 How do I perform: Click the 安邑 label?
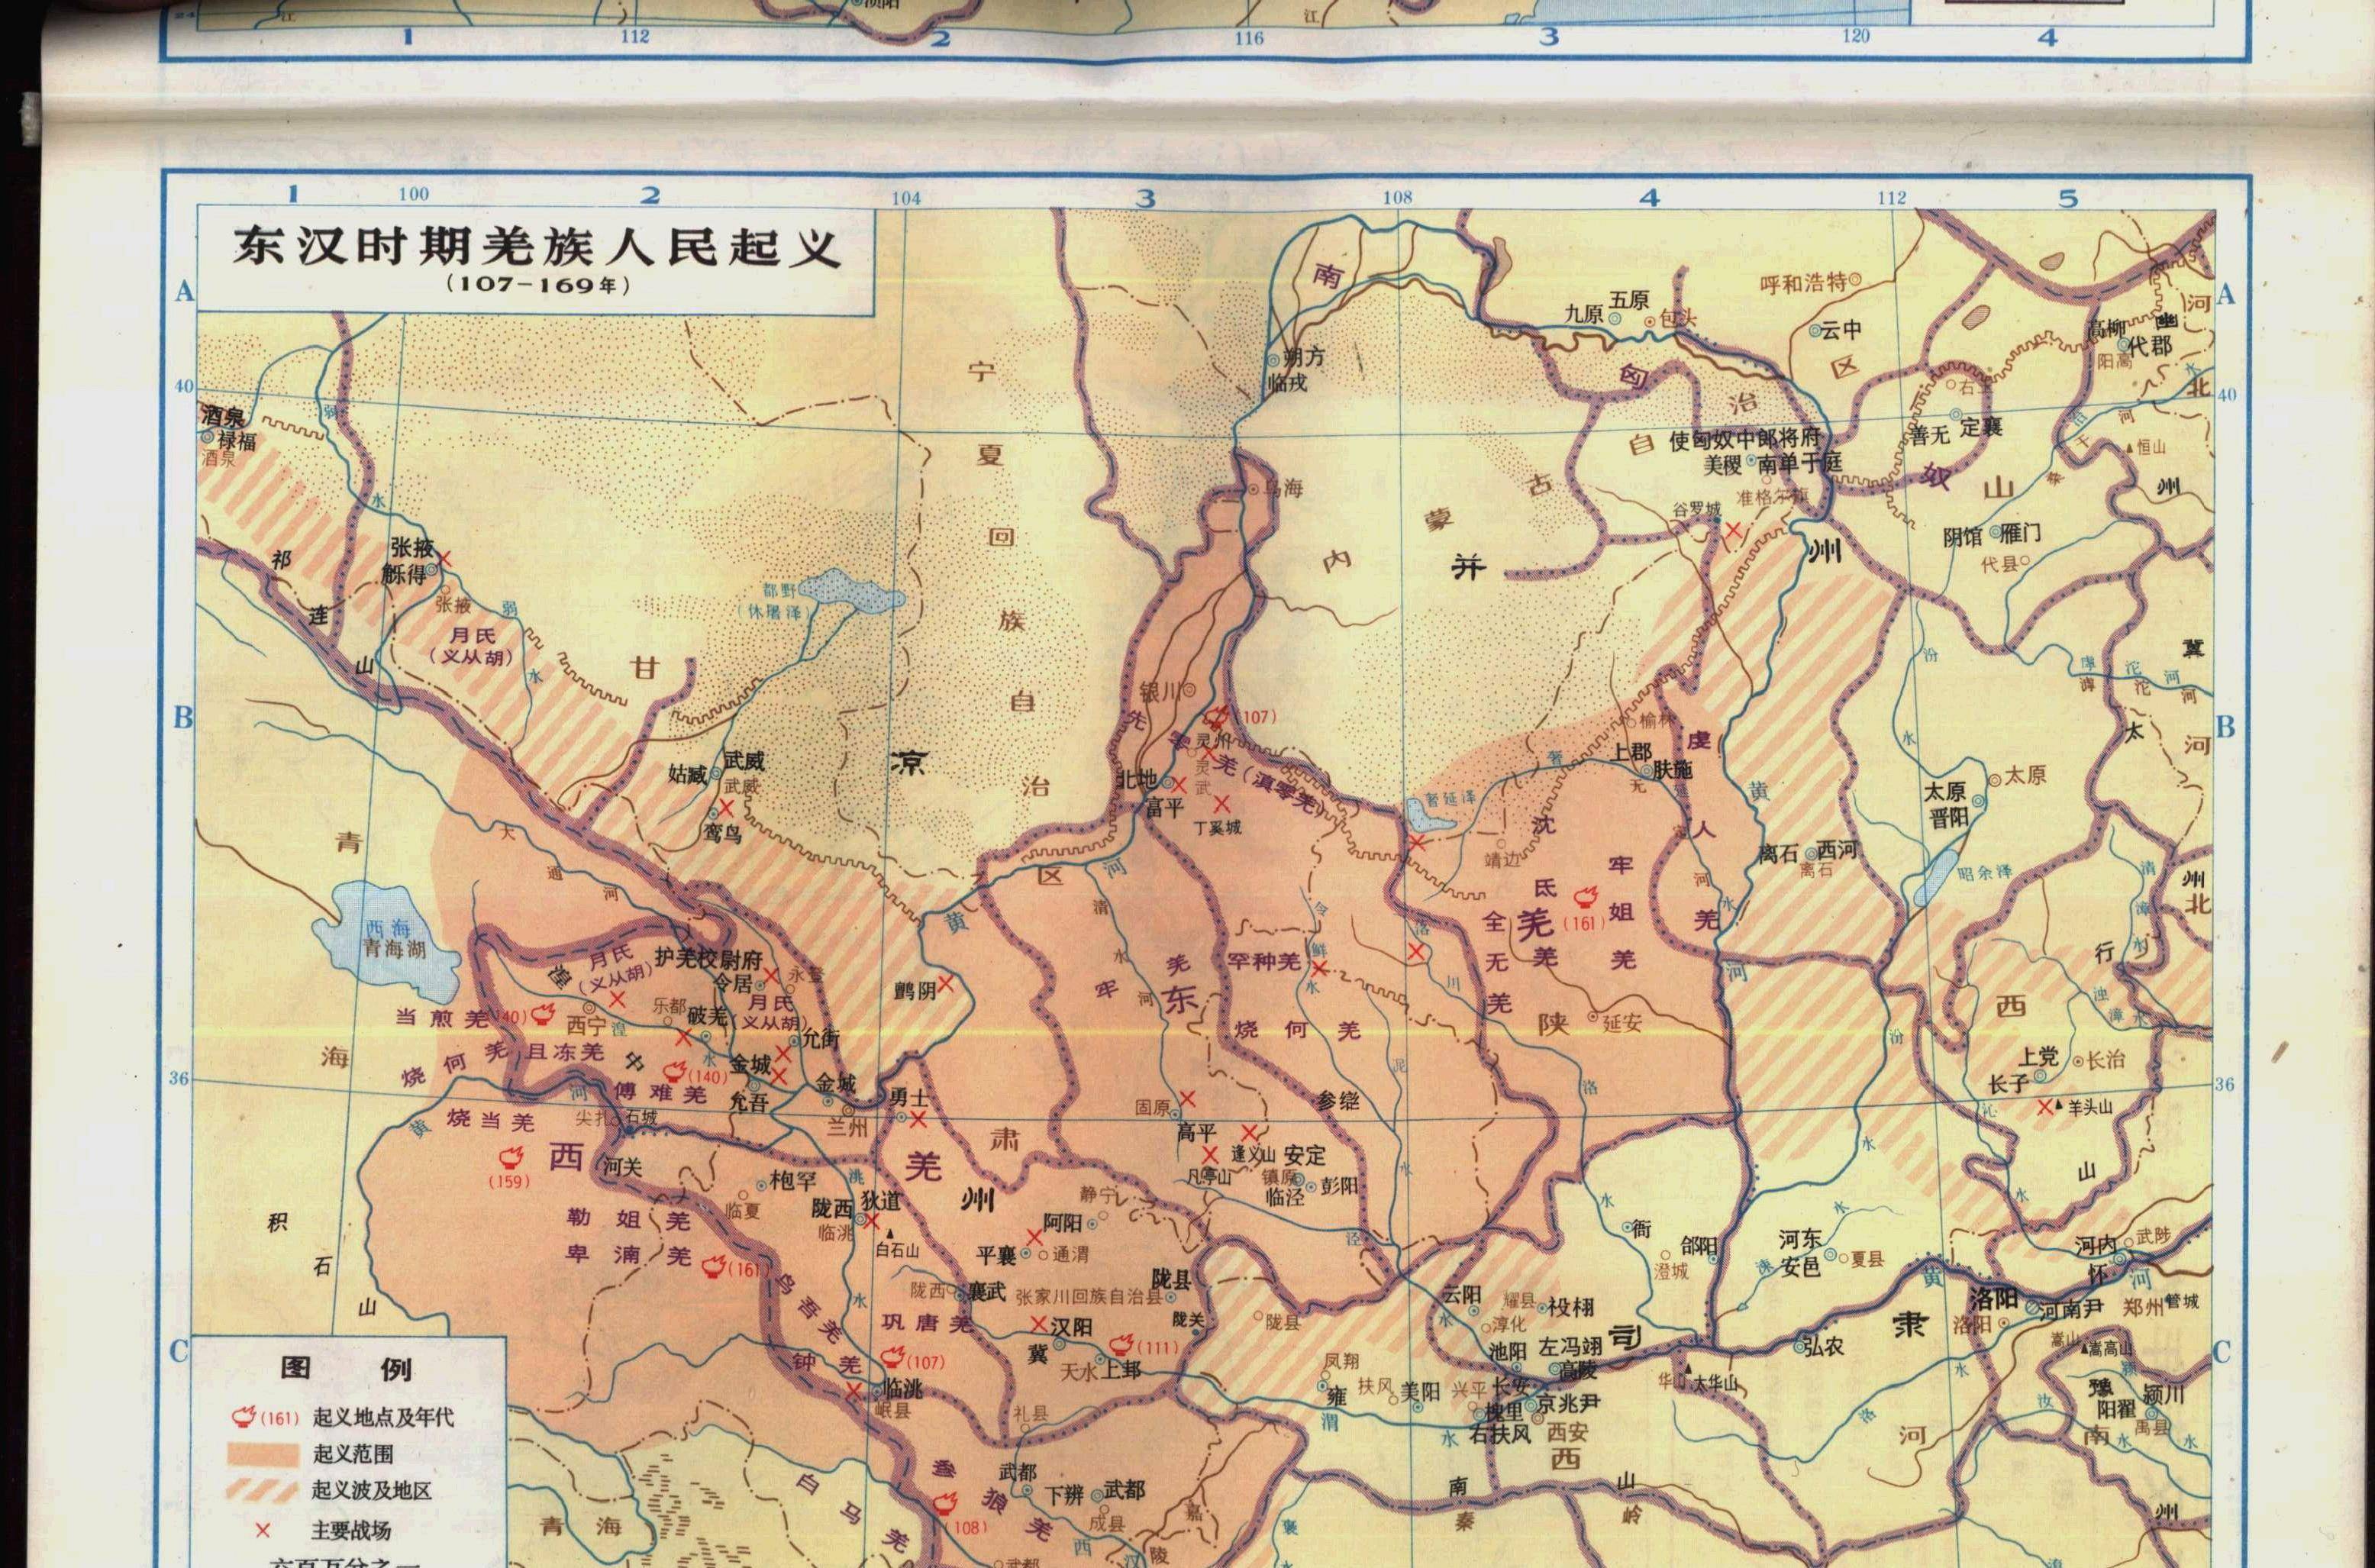pos(1801,1266)
